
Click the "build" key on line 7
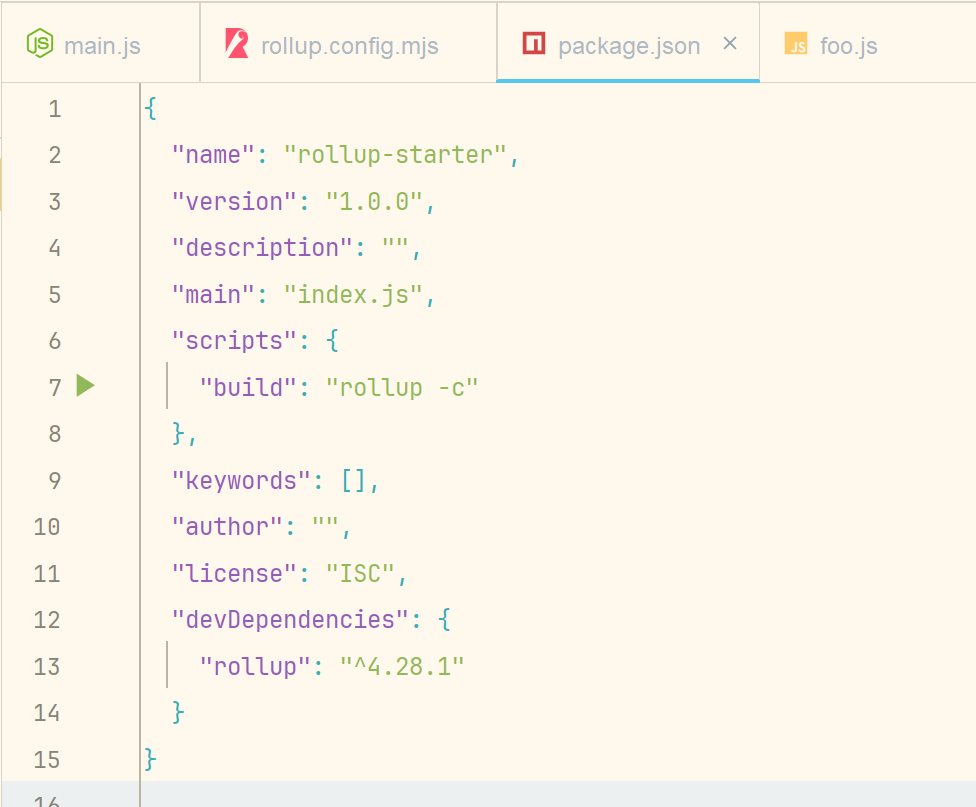coord(248,387)
